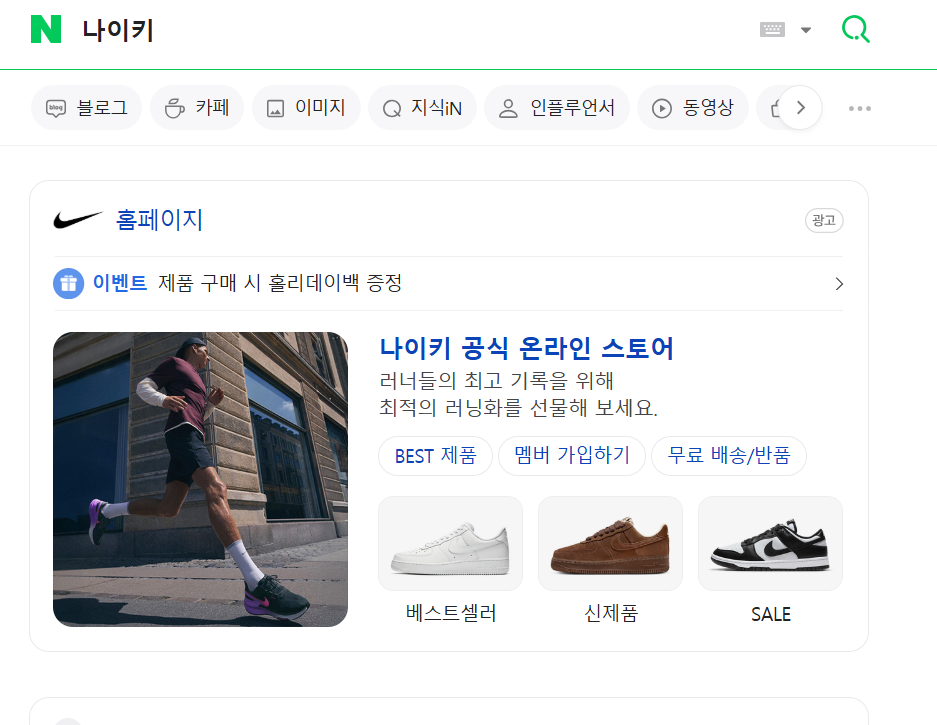Select the 블로그 tab
The image size is (937, 725).
tap(86, 108)
